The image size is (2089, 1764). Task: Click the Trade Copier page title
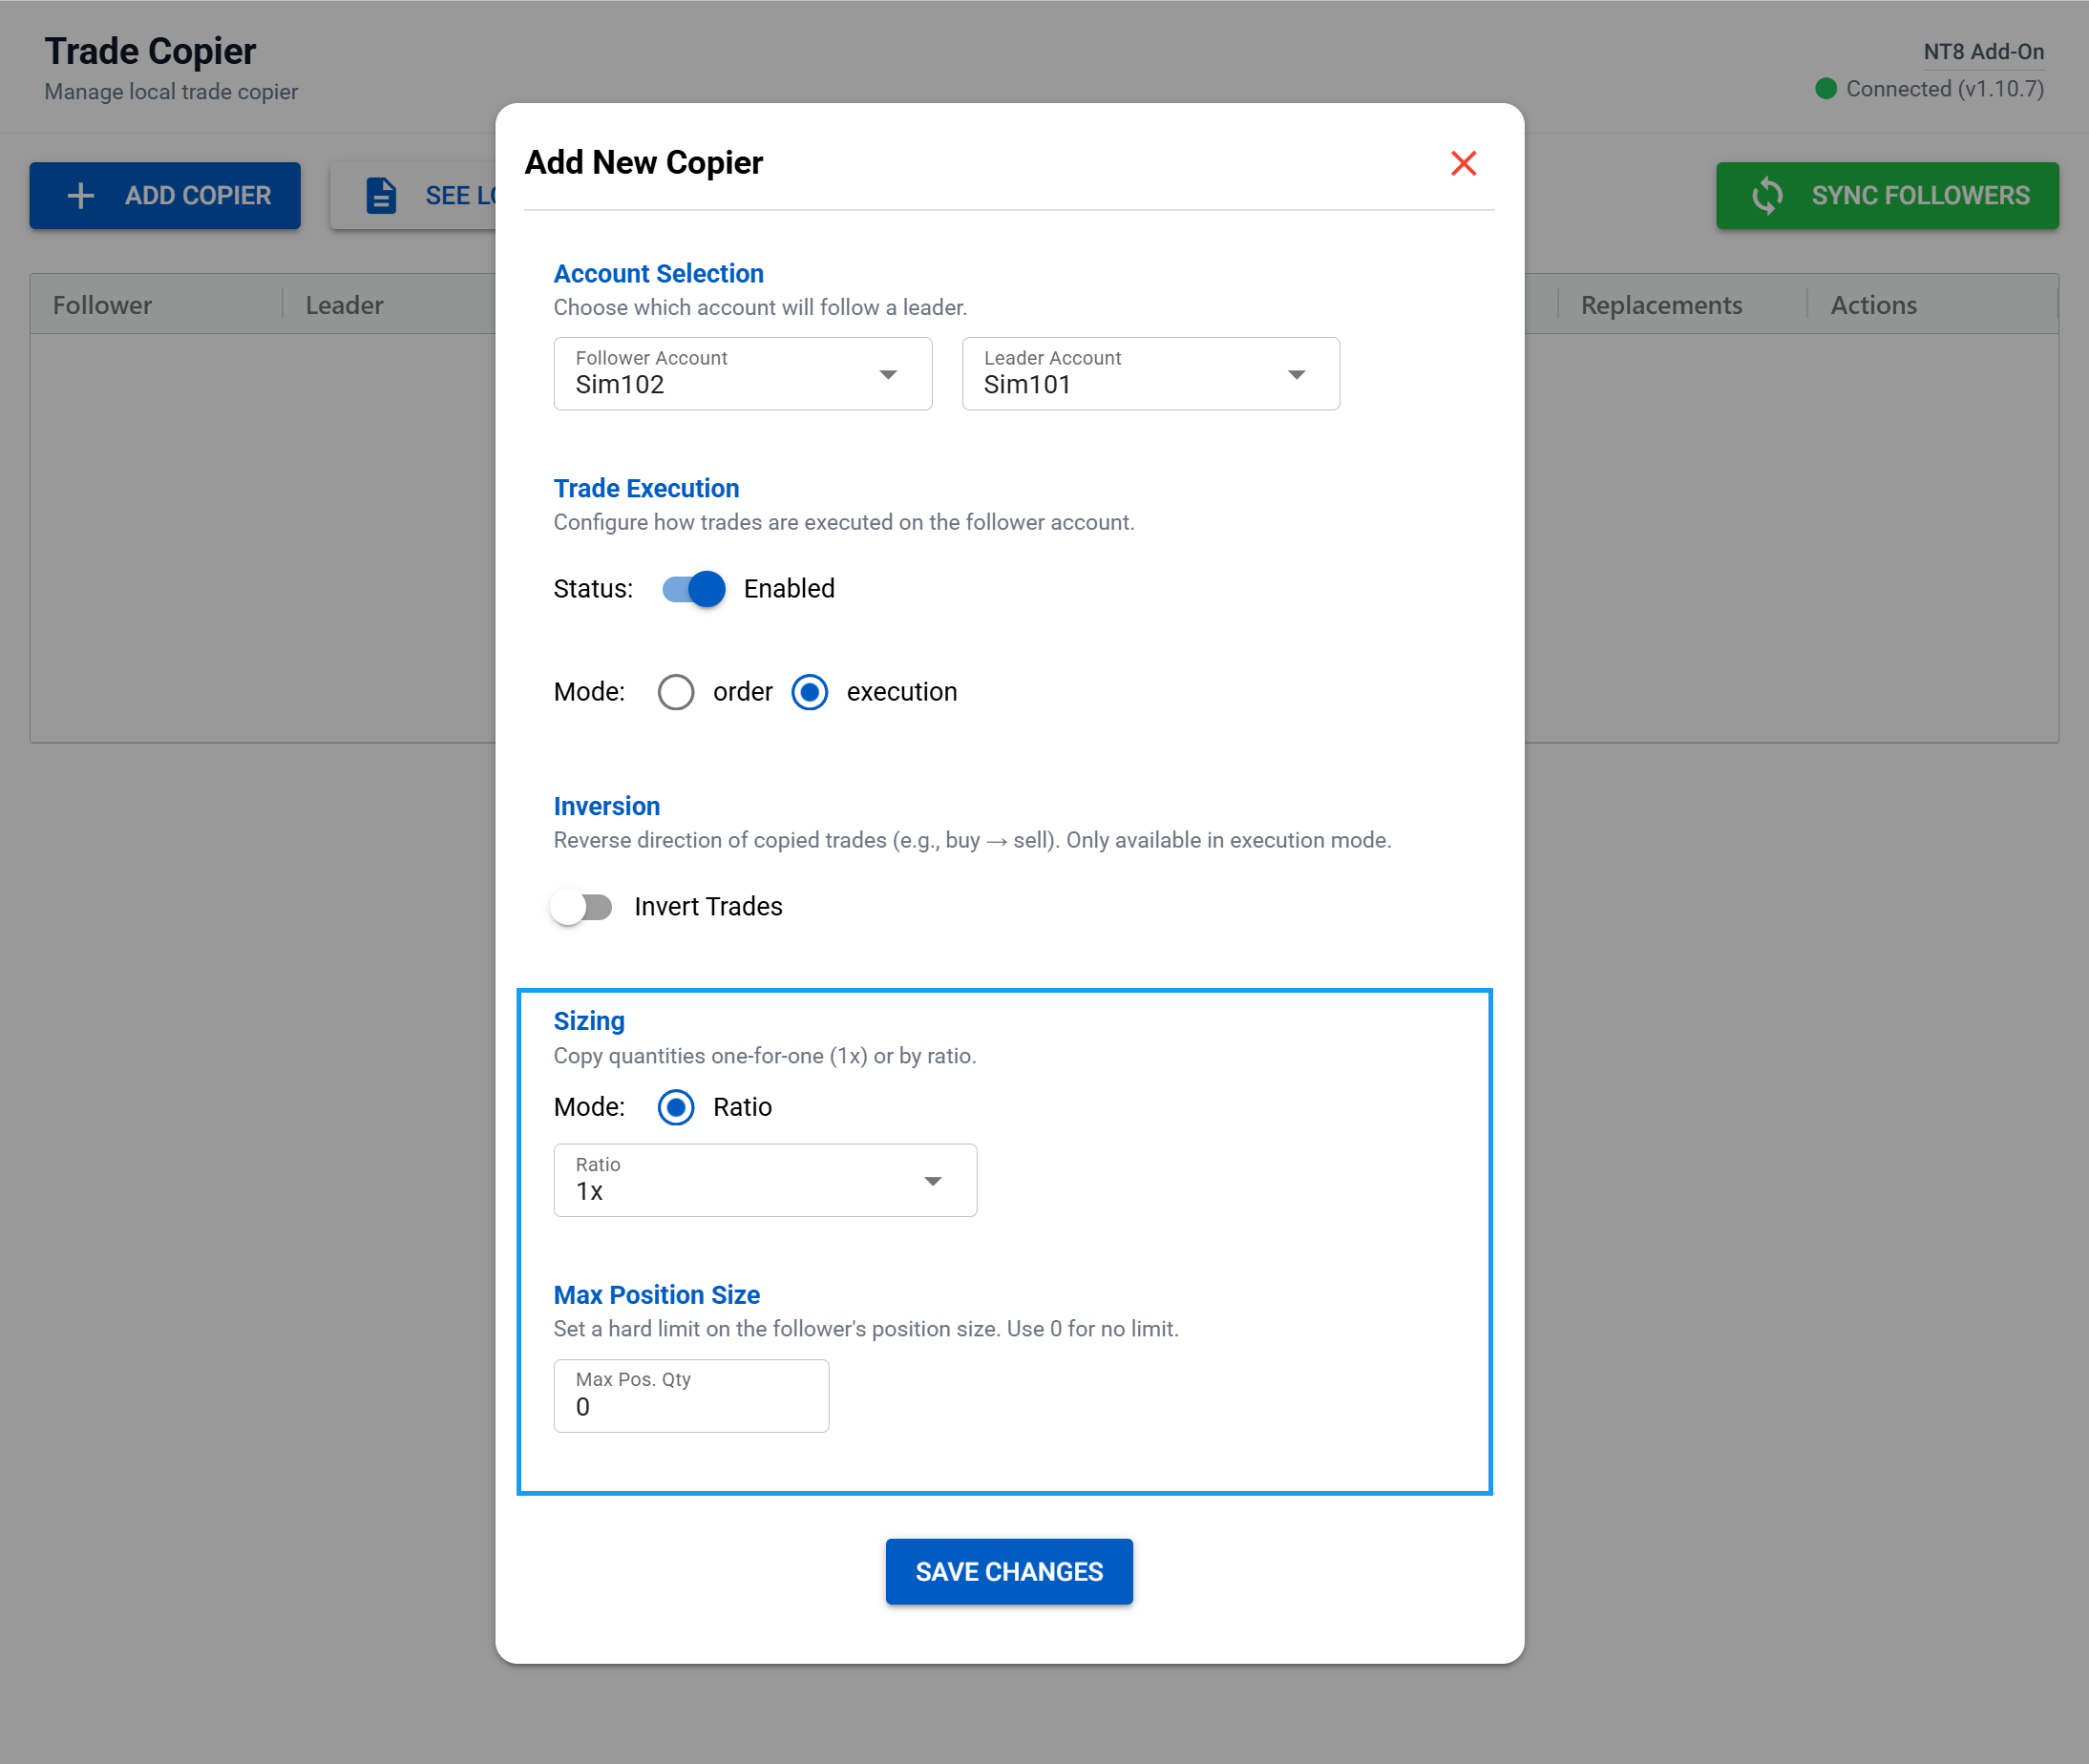click(x=150, y=51)
